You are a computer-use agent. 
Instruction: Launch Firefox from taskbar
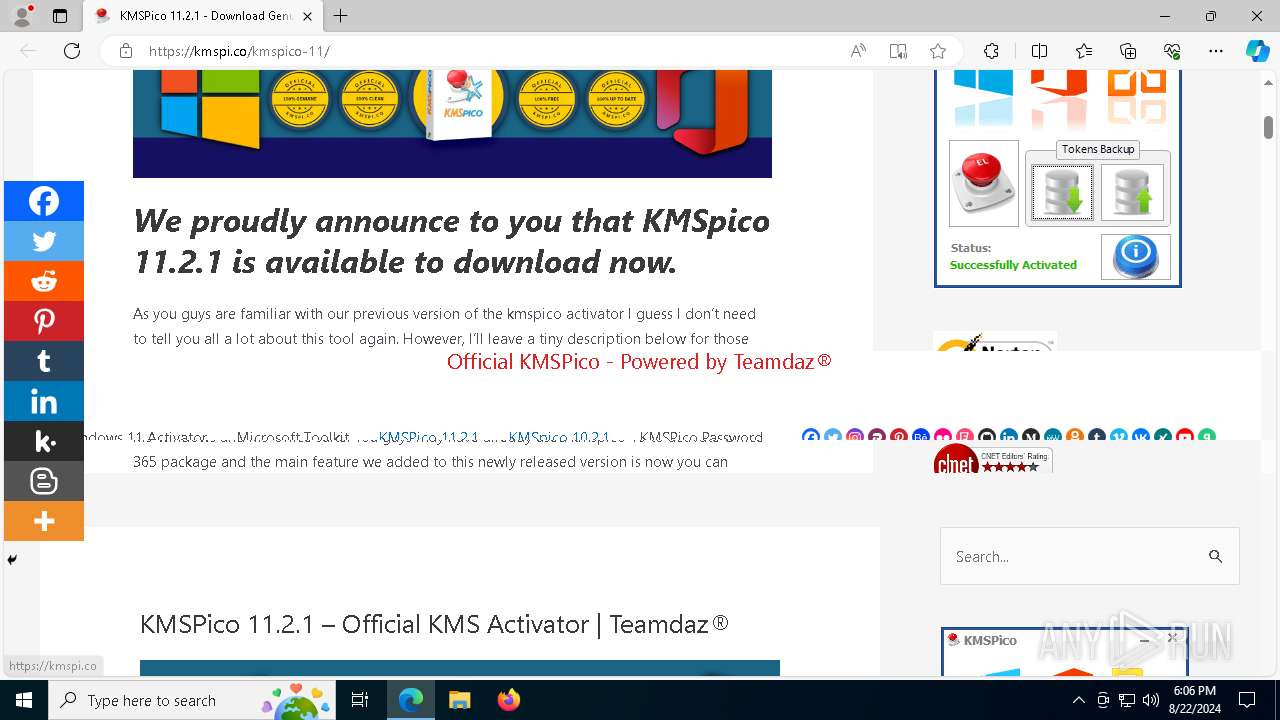pos(508,700)
